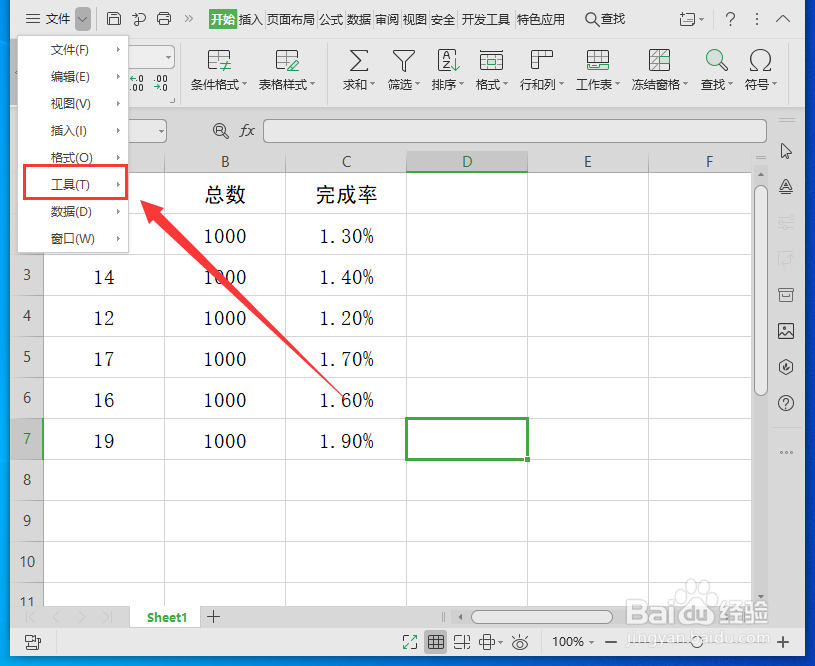Image resolution: width=815 pixels, height=666 pixels.
Task: Click the horizontal scrollbar below the sheet
Action: point(542,617)
